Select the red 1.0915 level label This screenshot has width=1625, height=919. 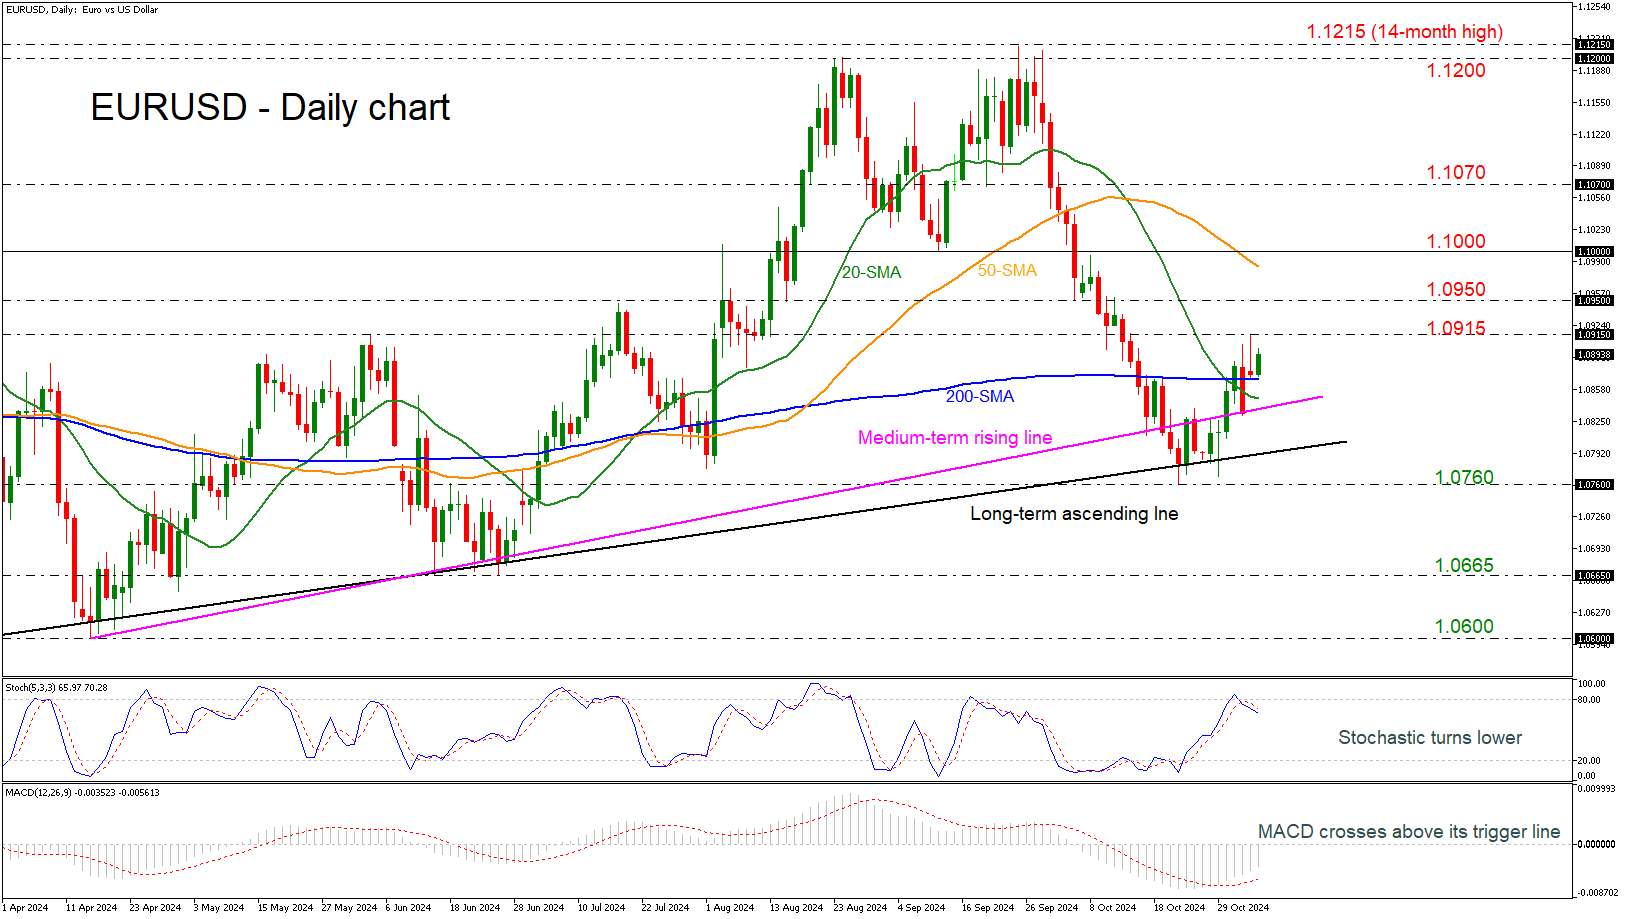[x=1456, y=328]
